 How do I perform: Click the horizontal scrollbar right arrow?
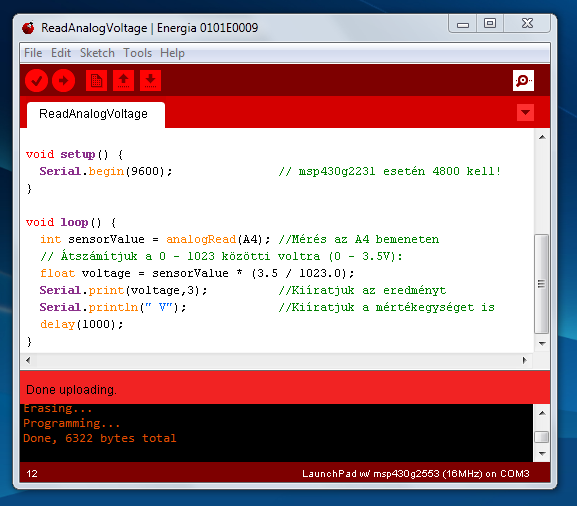click(525, 360)
